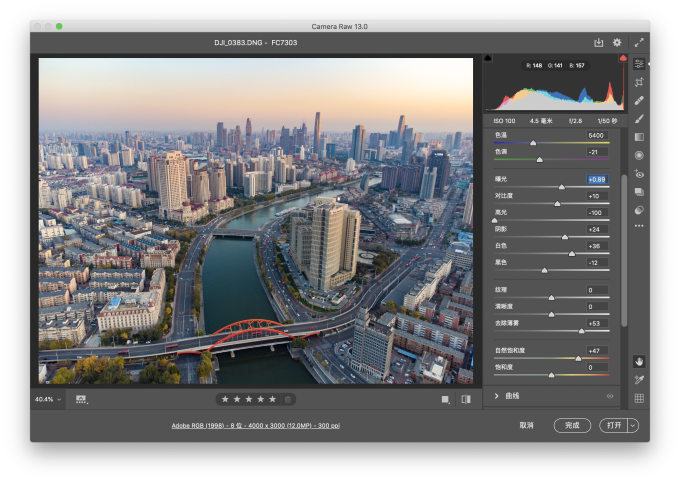This screenshot has height=482, width=680.
Task: Expand the 曲线 curve panel chevron
Action: [497, 396]
